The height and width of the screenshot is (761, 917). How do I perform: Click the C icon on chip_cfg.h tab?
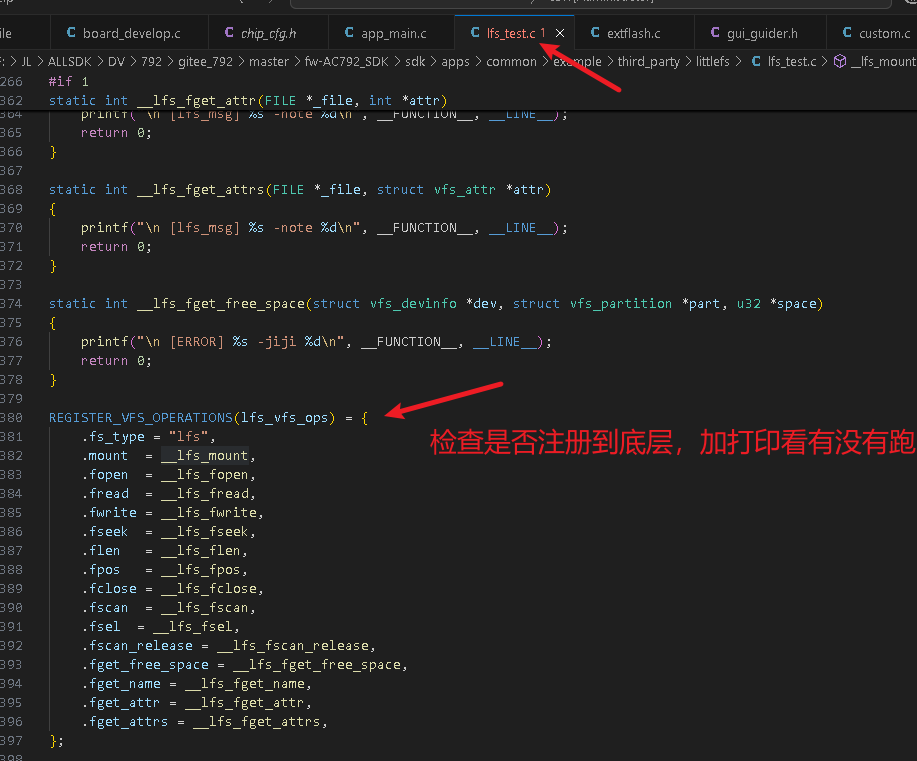point(229,33)
